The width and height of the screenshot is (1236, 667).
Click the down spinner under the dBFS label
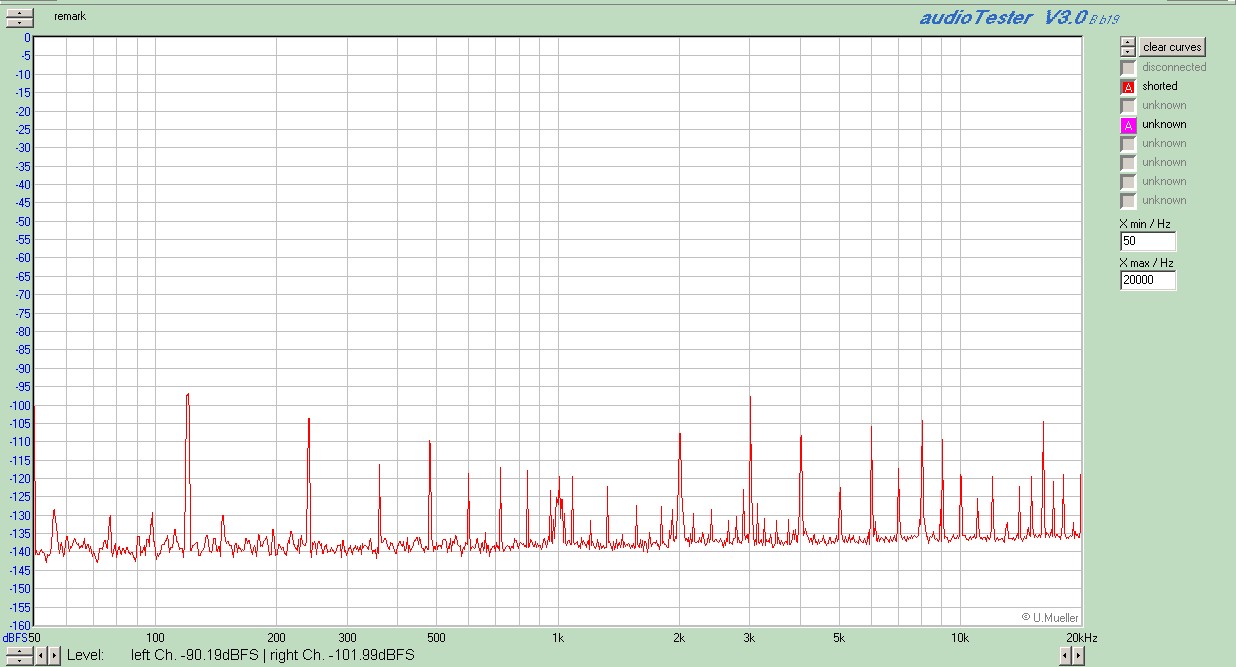(x=19, y=660)
